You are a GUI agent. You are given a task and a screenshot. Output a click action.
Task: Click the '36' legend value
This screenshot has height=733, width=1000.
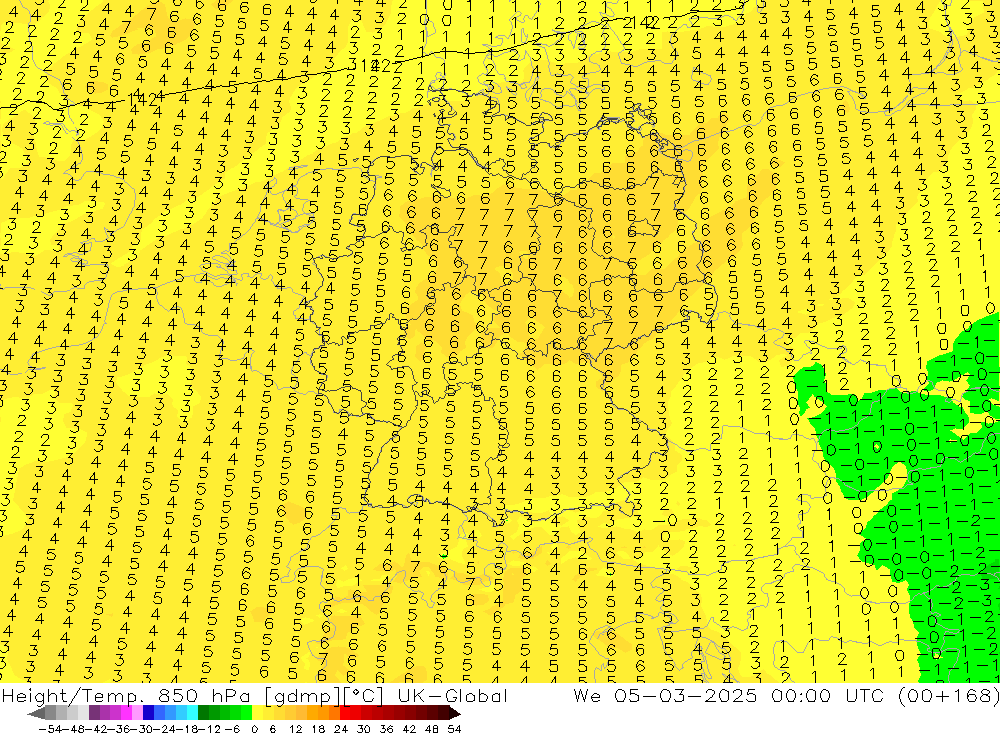(x=386, y=729)
